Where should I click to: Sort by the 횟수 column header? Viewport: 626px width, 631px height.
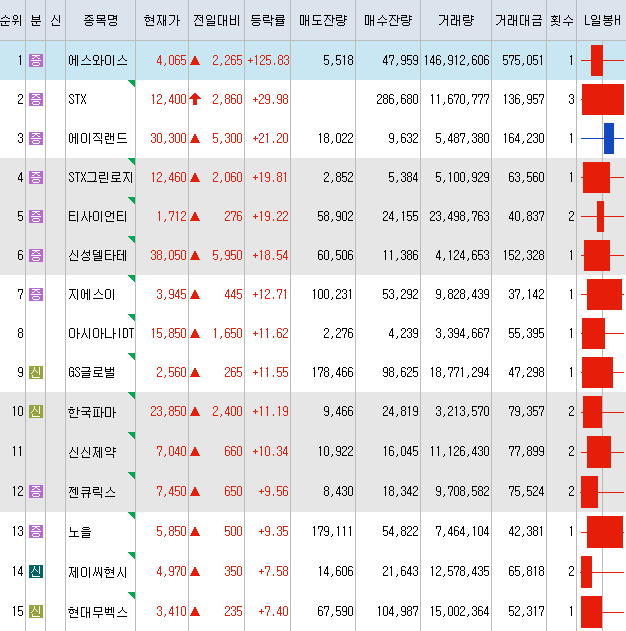(x=562, y=20)
